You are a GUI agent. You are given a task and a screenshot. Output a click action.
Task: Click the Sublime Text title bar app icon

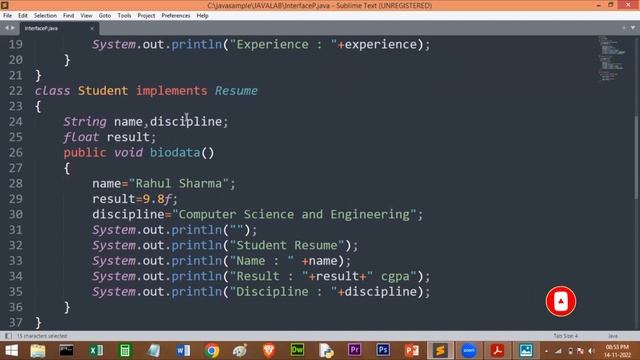pyautogui.click(x=4, y=5)
